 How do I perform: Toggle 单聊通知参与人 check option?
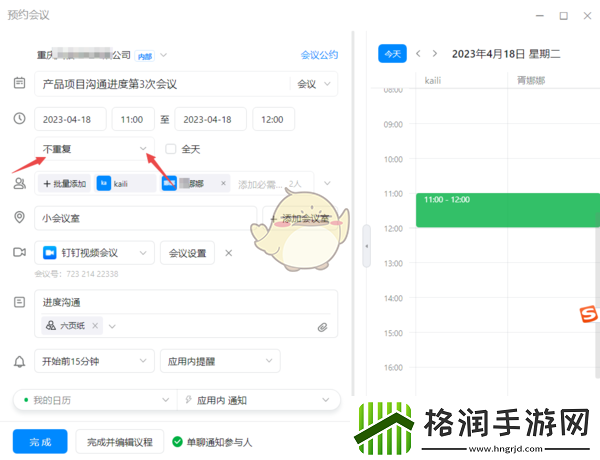(x=177, y=442)
